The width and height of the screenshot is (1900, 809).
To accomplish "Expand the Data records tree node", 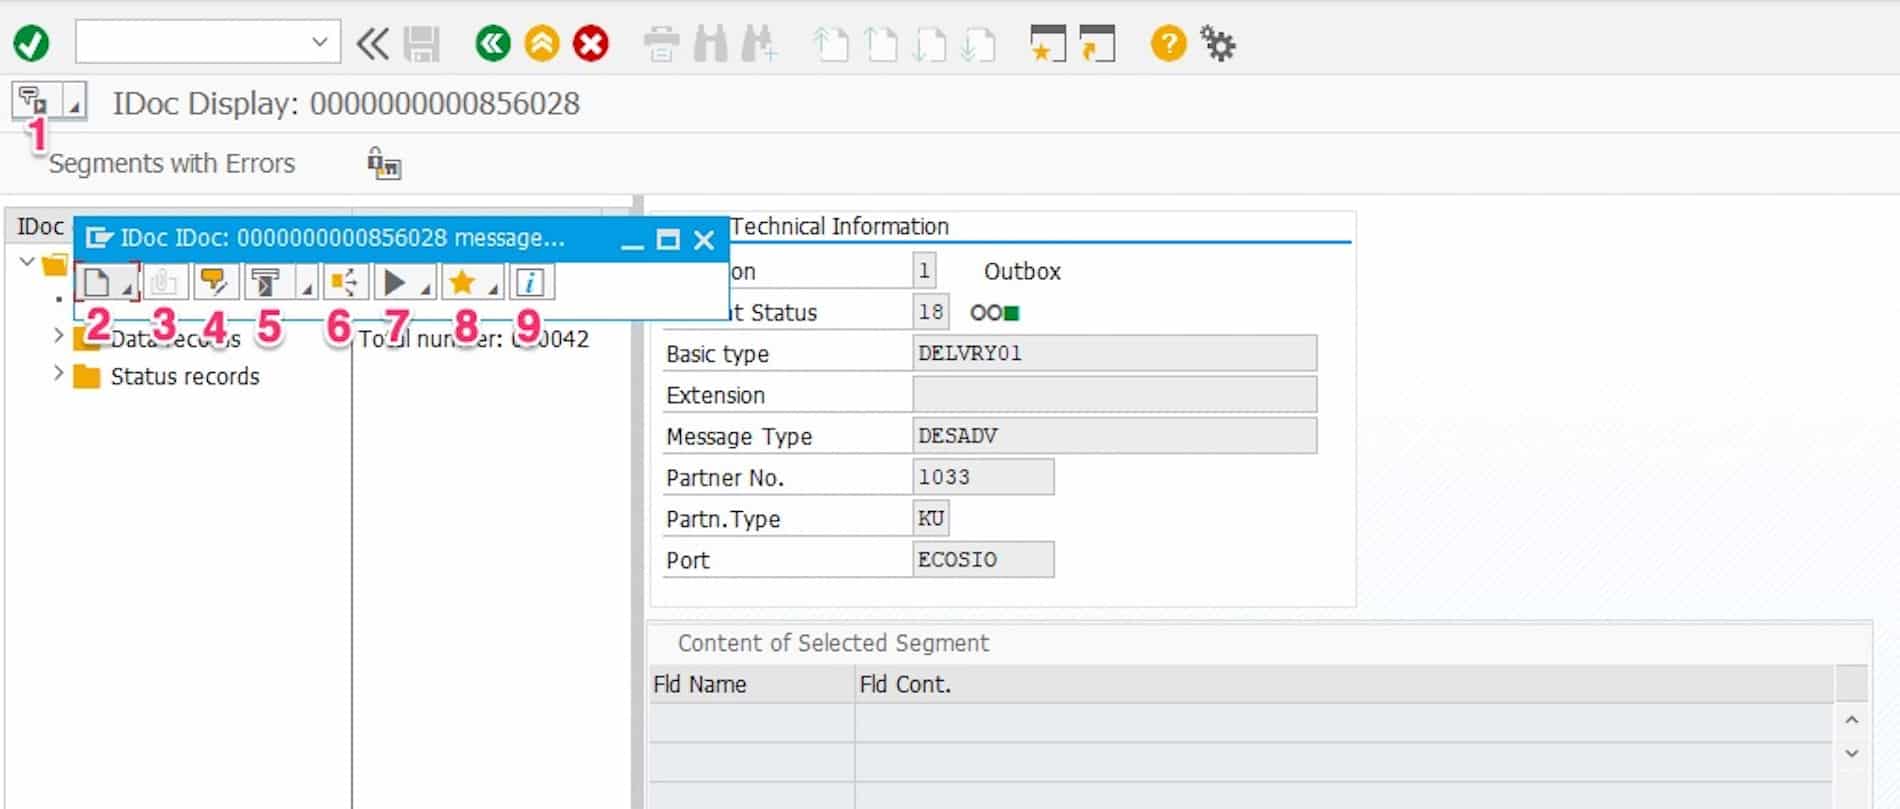I will tap(58, 336).
